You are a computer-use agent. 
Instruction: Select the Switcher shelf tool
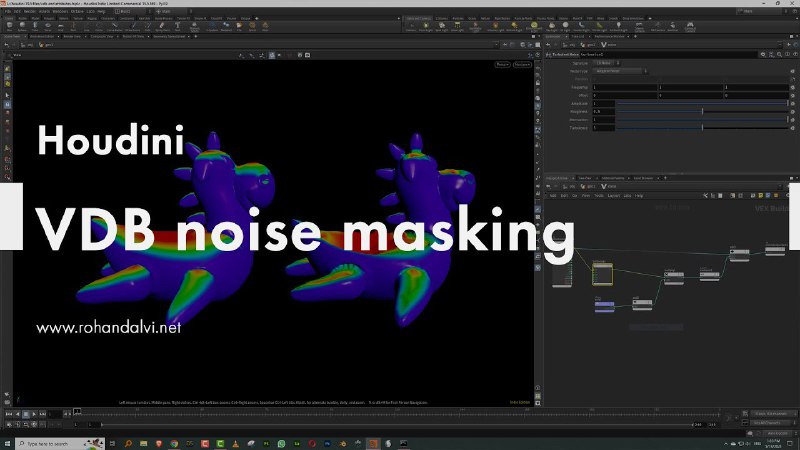point(672,26)
